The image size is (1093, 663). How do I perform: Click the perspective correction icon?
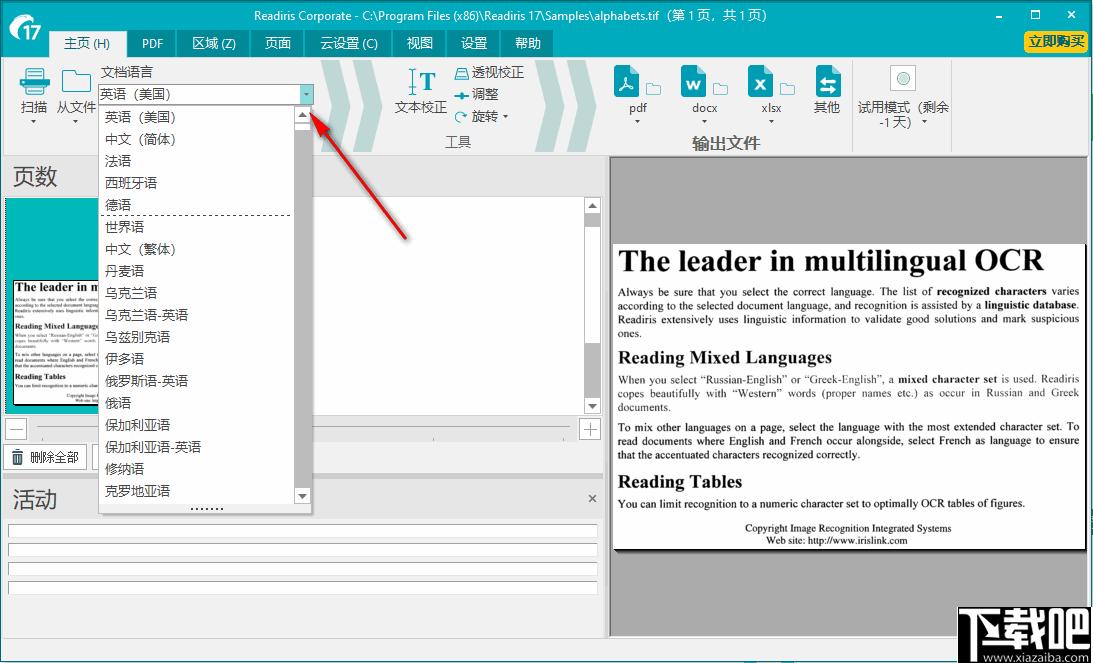point(461,73)
